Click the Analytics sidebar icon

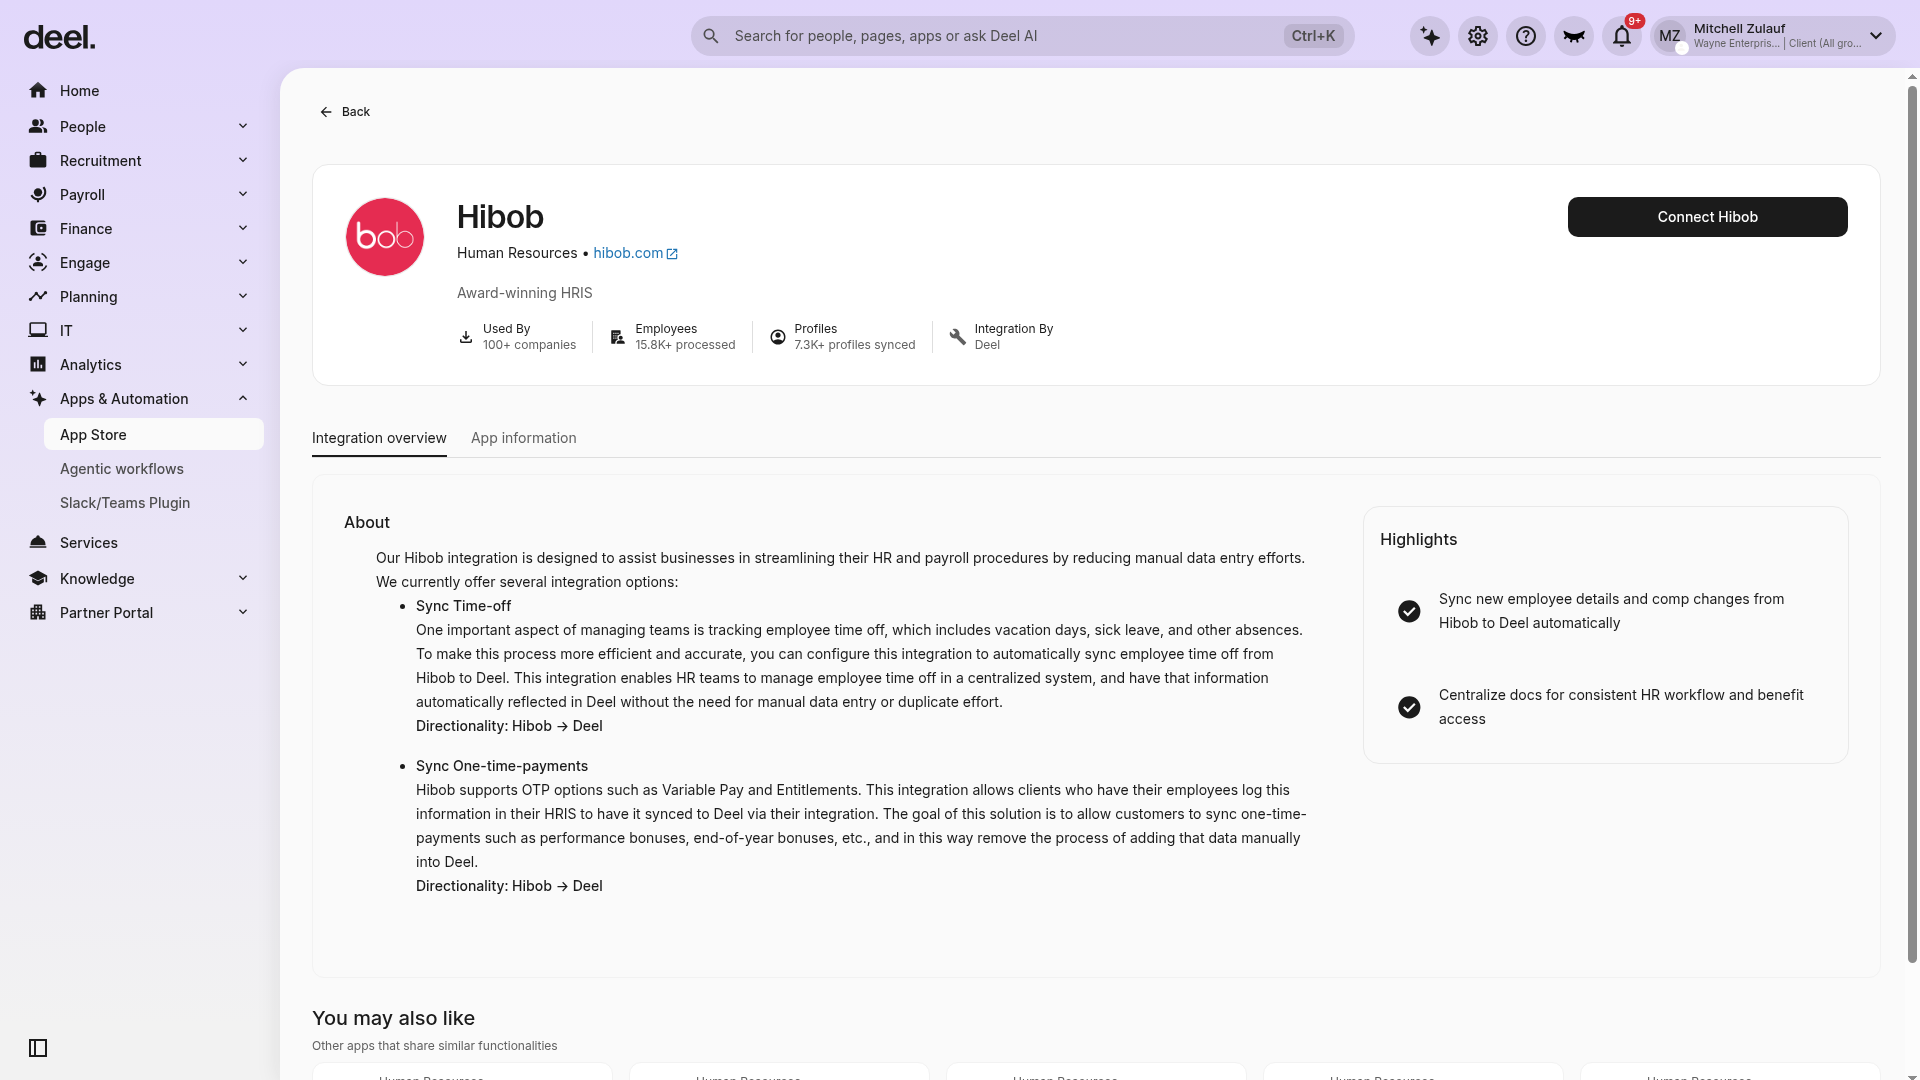[x=38, y=365]
